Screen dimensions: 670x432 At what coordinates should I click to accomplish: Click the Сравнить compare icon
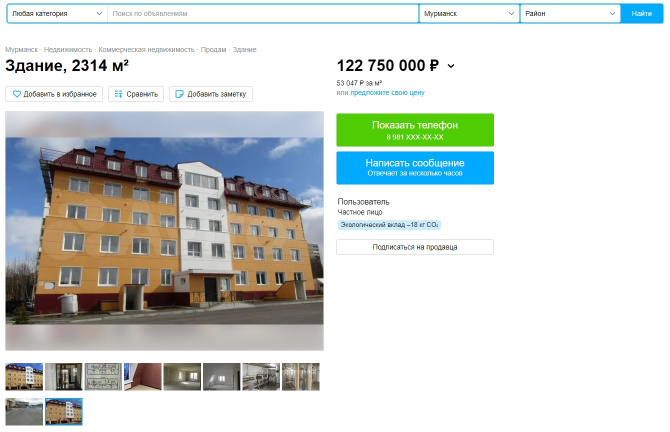coord(118,94)
